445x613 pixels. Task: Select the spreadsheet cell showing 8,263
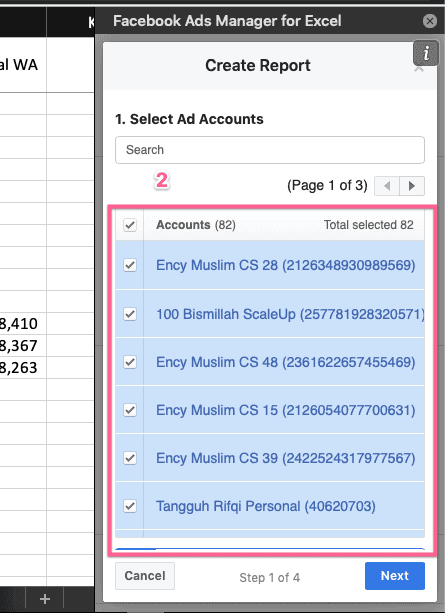coord(23,367)
